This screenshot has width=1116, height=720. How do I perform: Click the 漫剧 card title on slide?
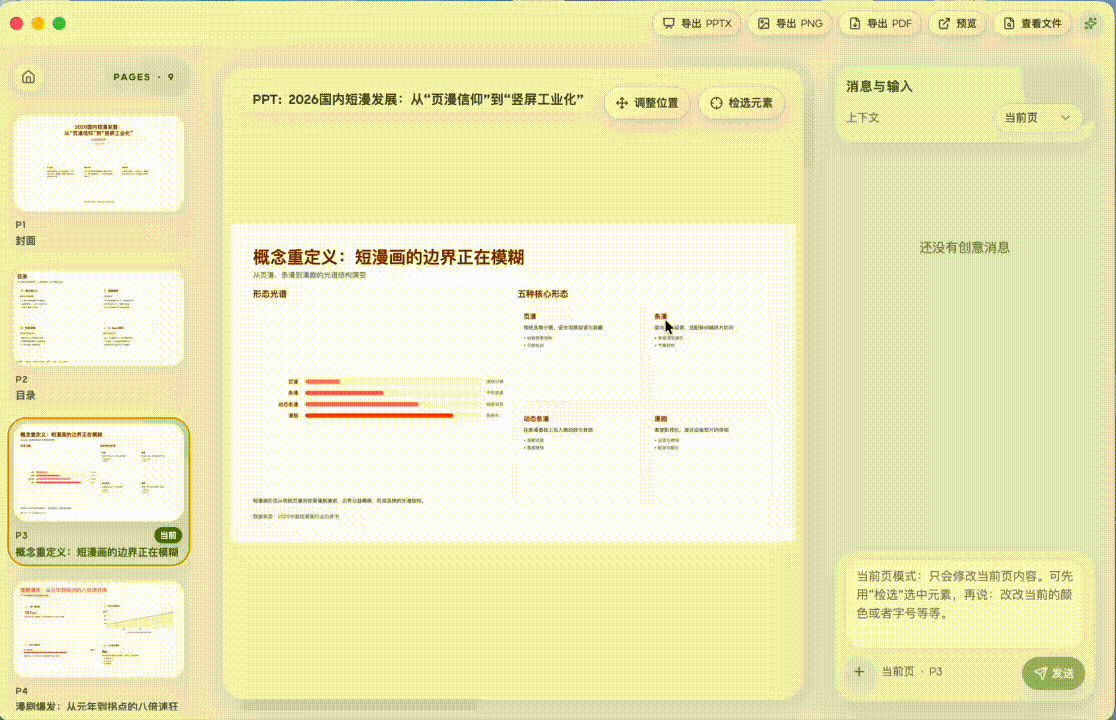660,419
